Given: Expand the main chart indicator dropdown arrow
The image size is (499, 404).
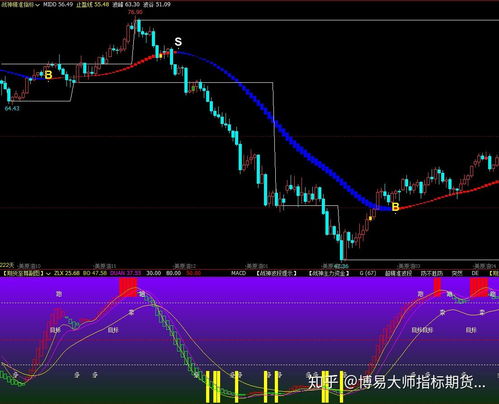Looking at the screenshot, I should (37, 5).
